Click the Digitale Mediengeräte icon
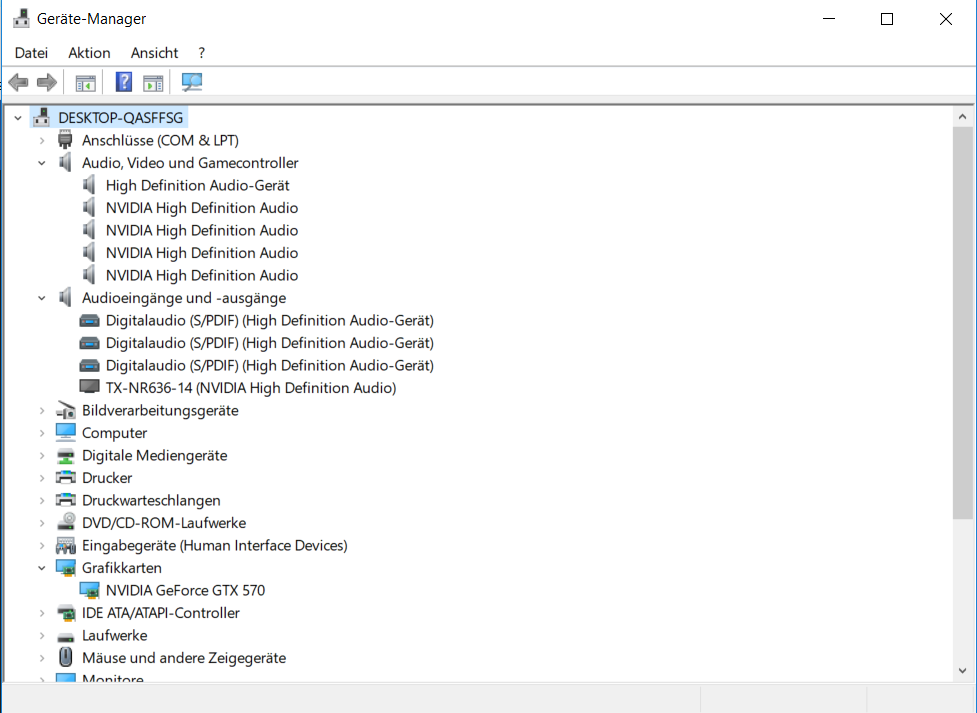 point(65,456)
